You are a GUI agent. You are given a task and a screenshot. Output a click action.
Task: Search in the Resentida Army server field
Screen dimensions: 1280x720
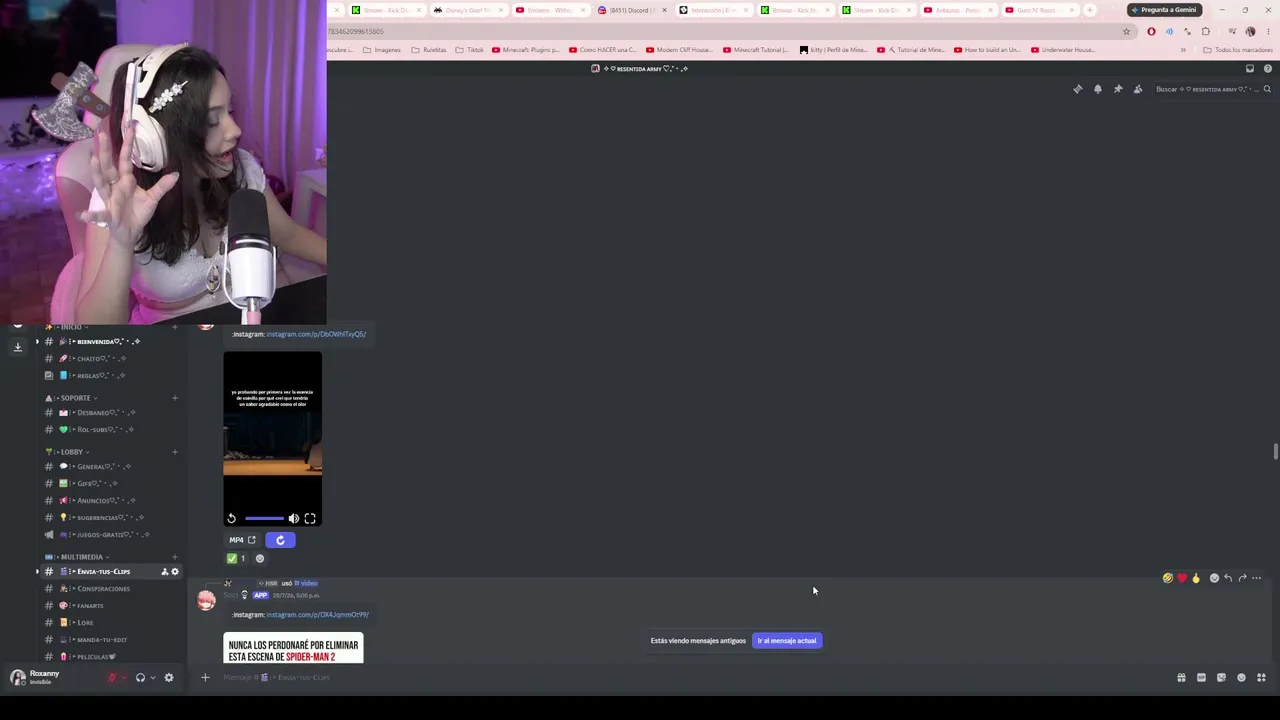[1213, 89]
